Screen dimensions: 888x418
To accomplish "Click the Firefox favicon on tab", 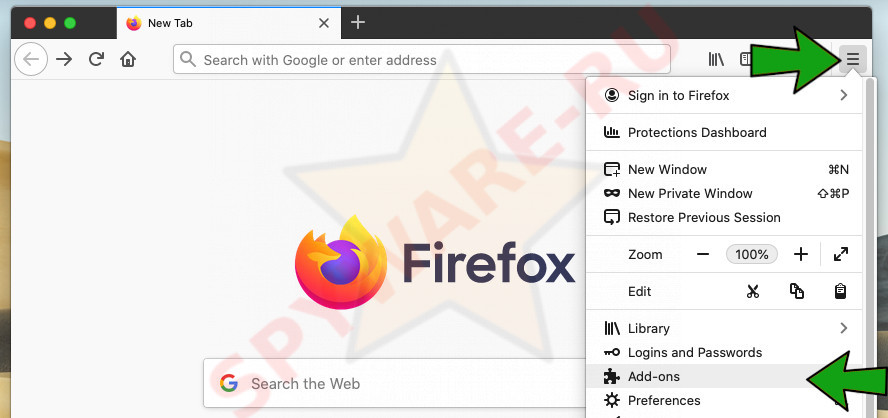I will [134, 23].
